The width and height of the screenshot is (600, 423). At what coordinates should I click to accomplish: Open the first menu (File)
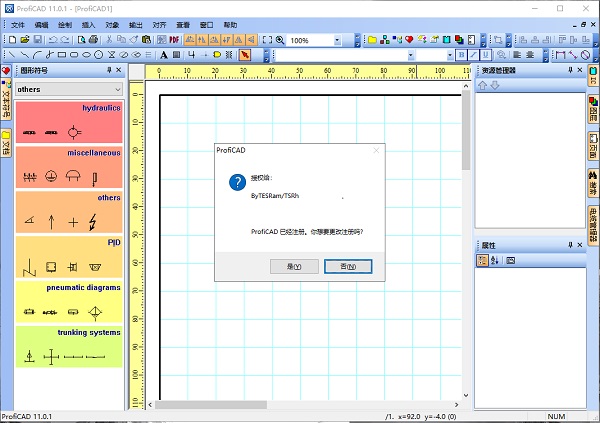(x=18, y=25)
